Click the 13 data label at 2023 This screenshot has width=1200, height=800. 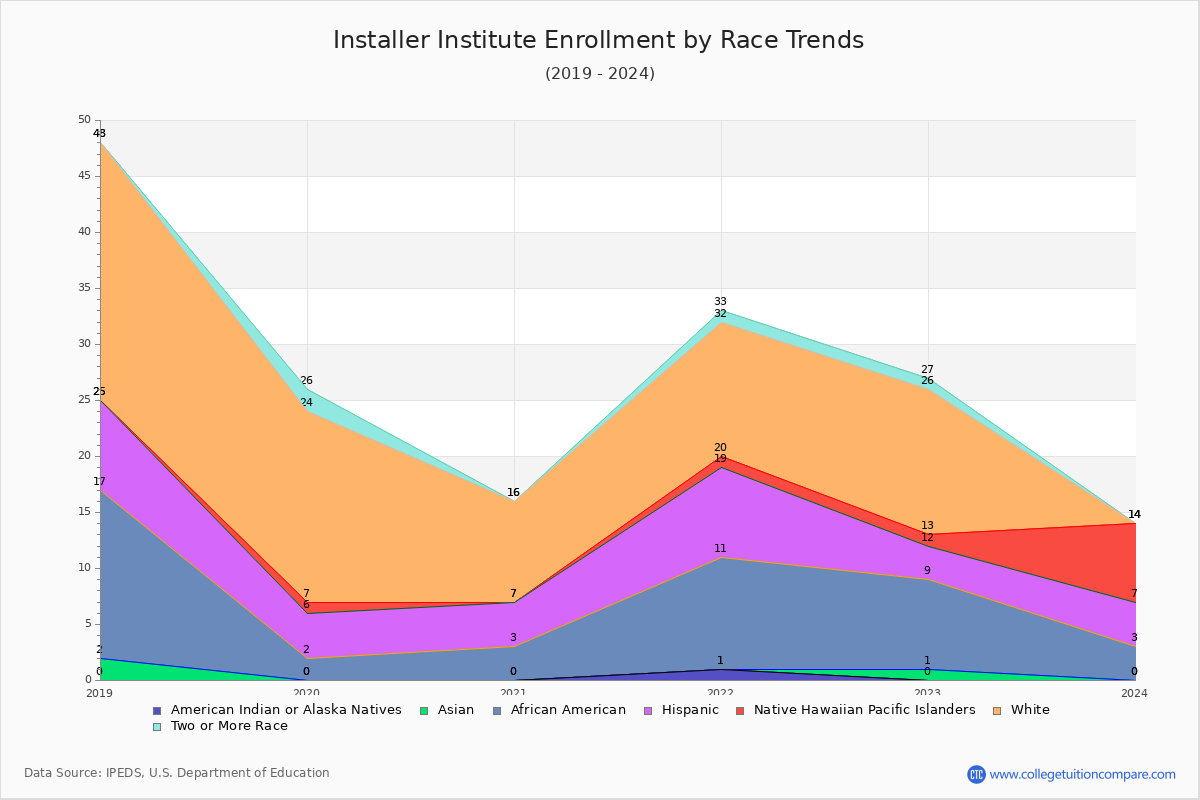927,526
